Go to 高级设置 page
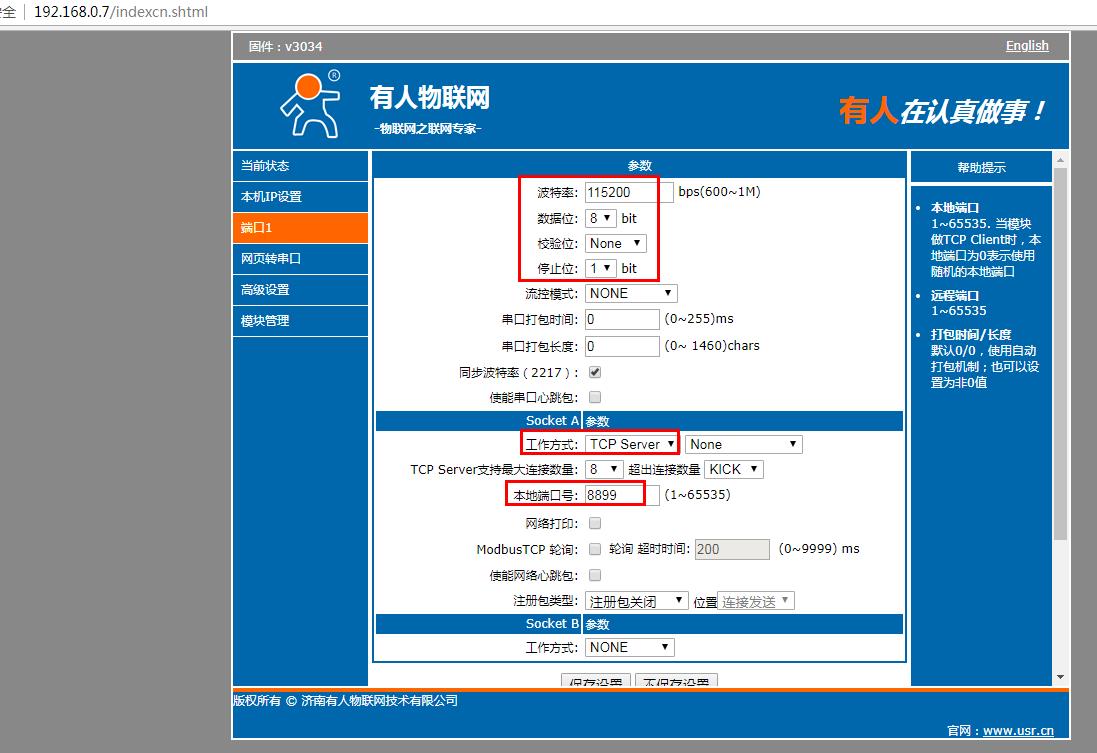This screenshot has height=753, width=1097. coord(300,290)
